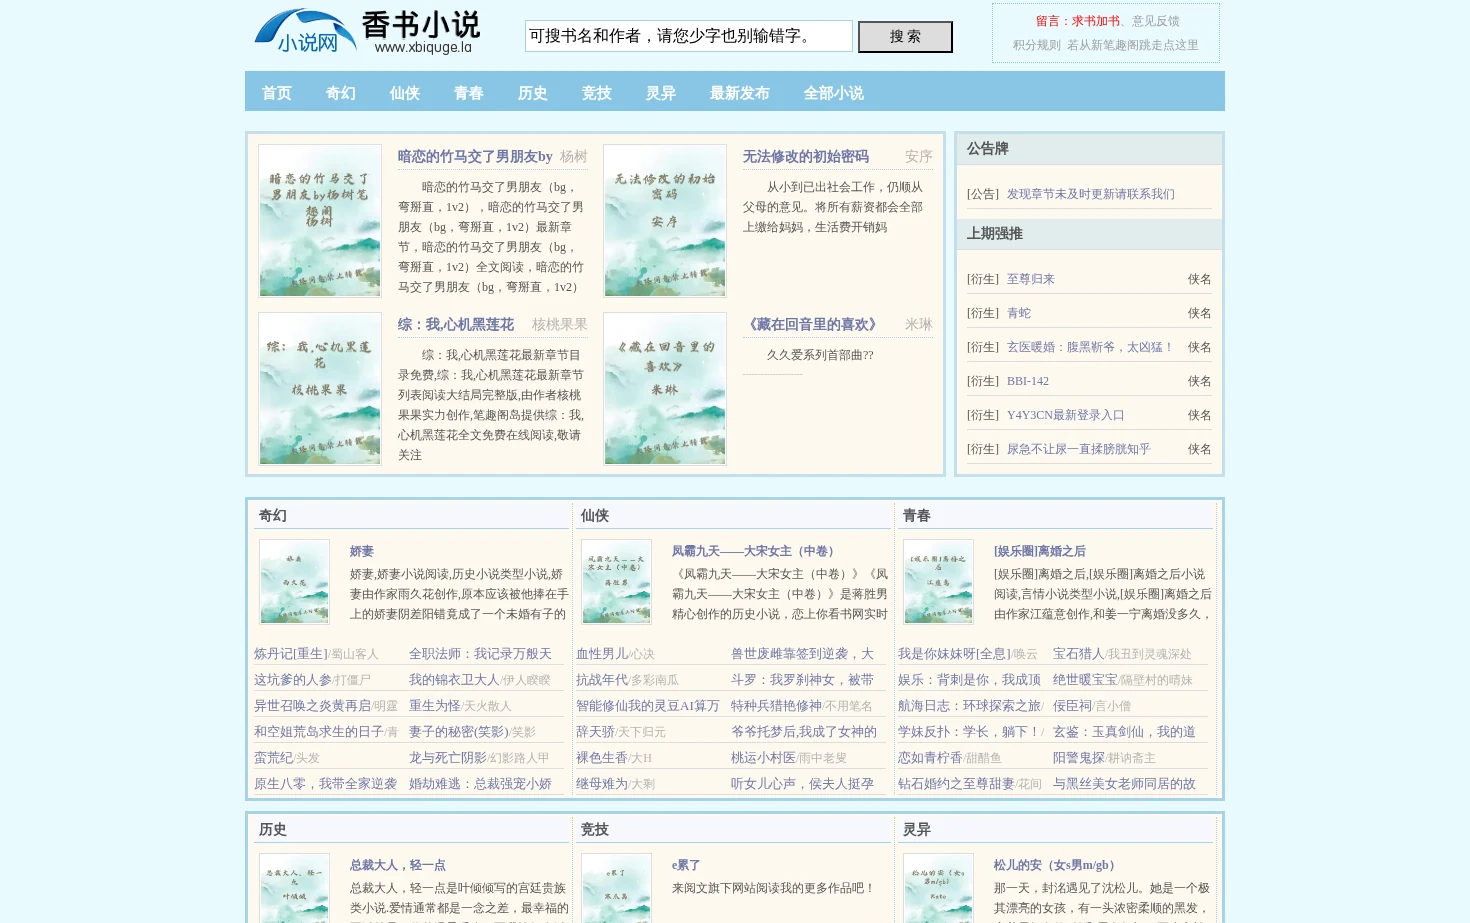Open novel 异世召唤之炎黄再启
The width and height of the screenshot is (1470, 923).
point(312,706)
